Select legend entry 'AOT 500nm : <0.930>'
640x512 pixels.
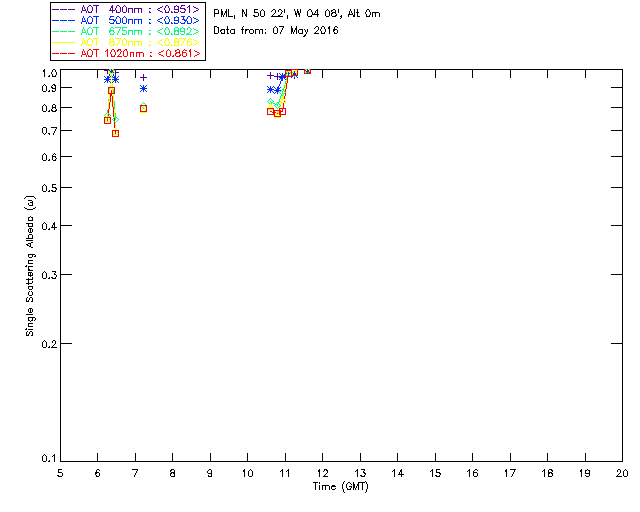coord(140,20)
